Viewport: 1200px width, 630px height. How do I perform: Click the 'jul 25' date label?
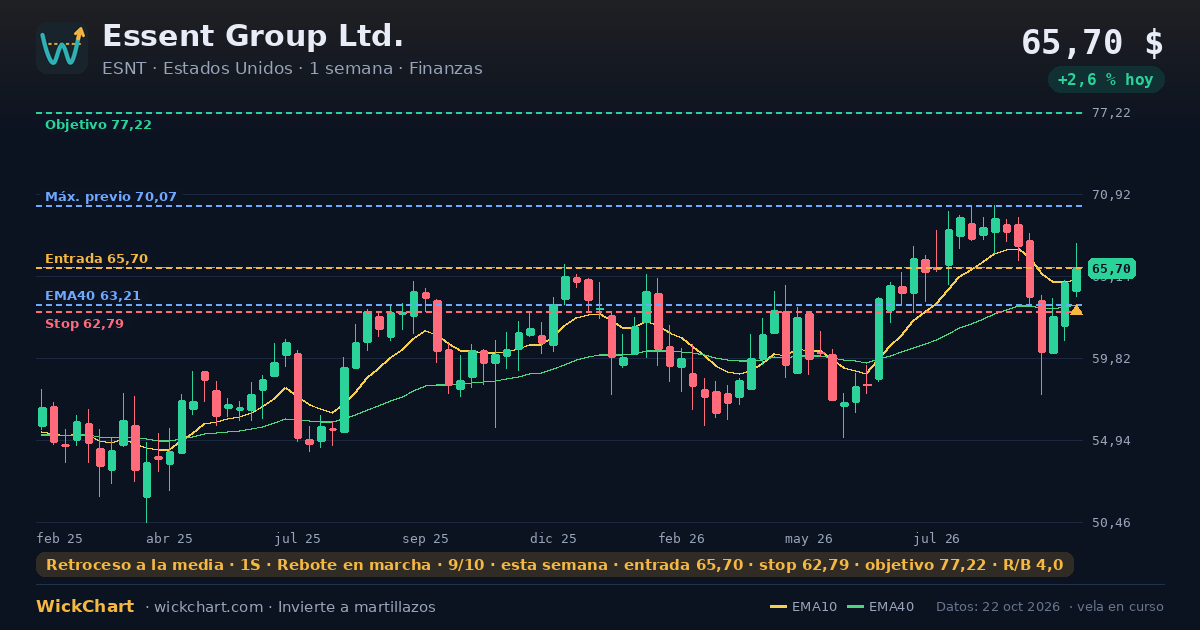click(x=298, y=538)
